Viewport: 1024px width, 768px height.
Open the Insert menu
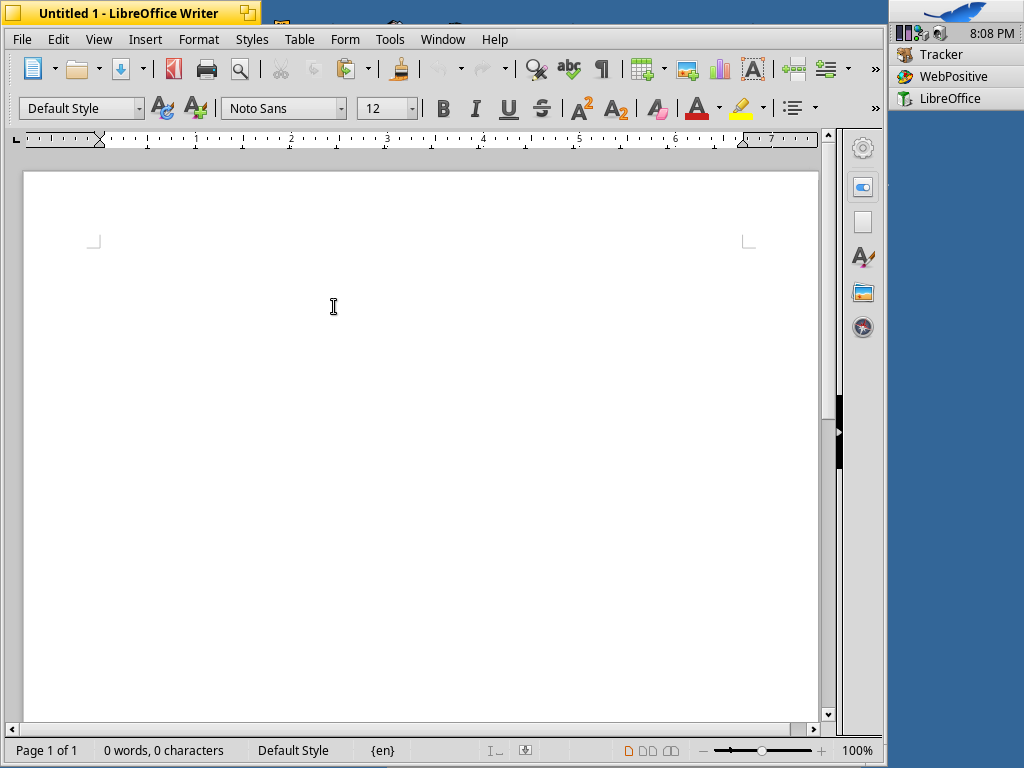coord(145,39)
